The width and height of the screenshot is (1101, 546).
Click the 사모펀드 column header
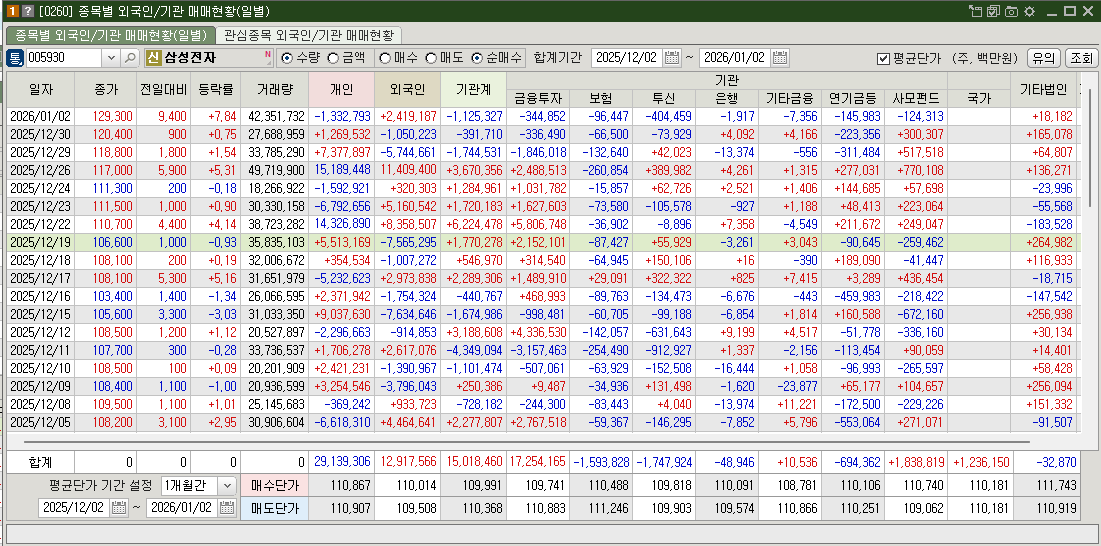(916, 98)
